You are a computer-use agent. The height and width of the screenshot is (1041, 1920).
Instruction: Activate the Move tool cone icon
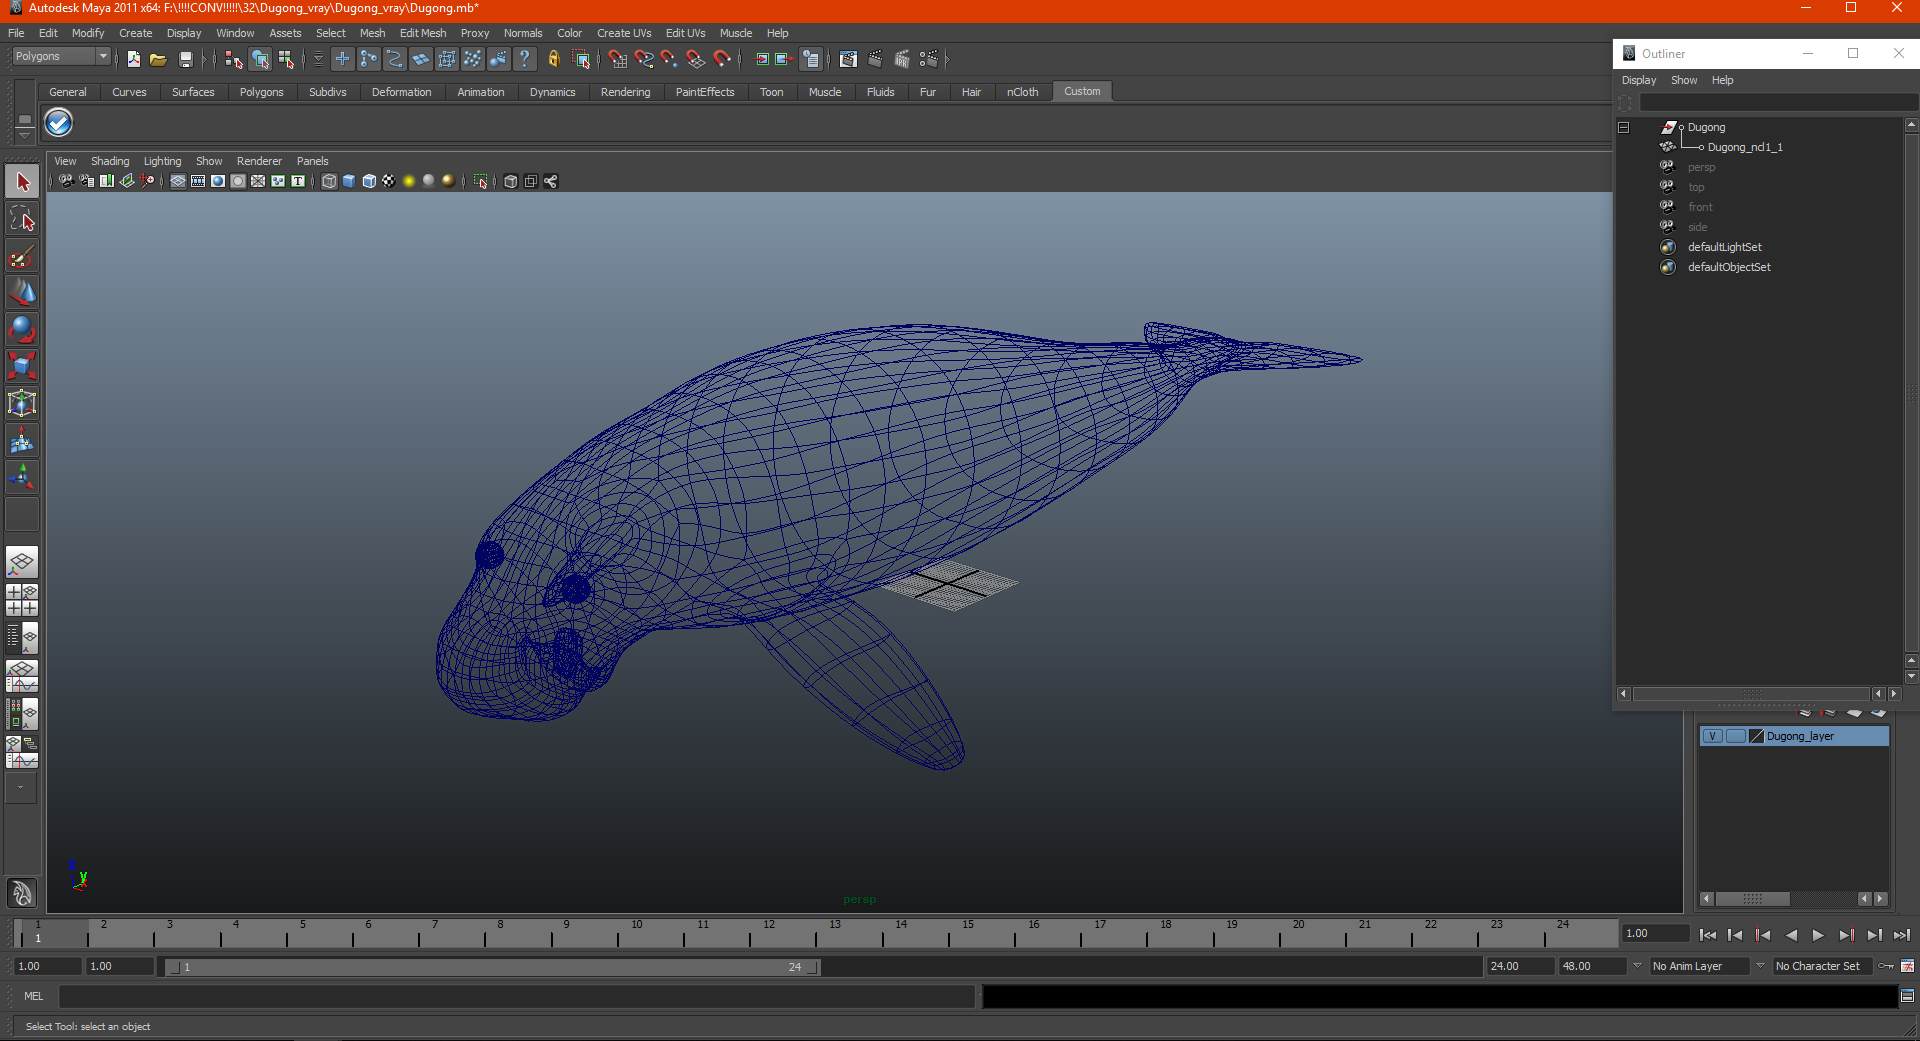click(22, 292)
